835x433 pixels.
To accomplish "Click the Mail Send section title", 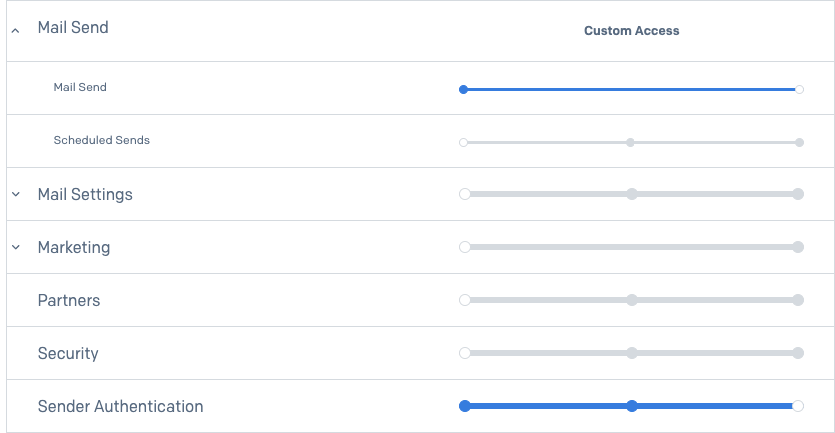I will pyautogui.click(x=73, y=28).
